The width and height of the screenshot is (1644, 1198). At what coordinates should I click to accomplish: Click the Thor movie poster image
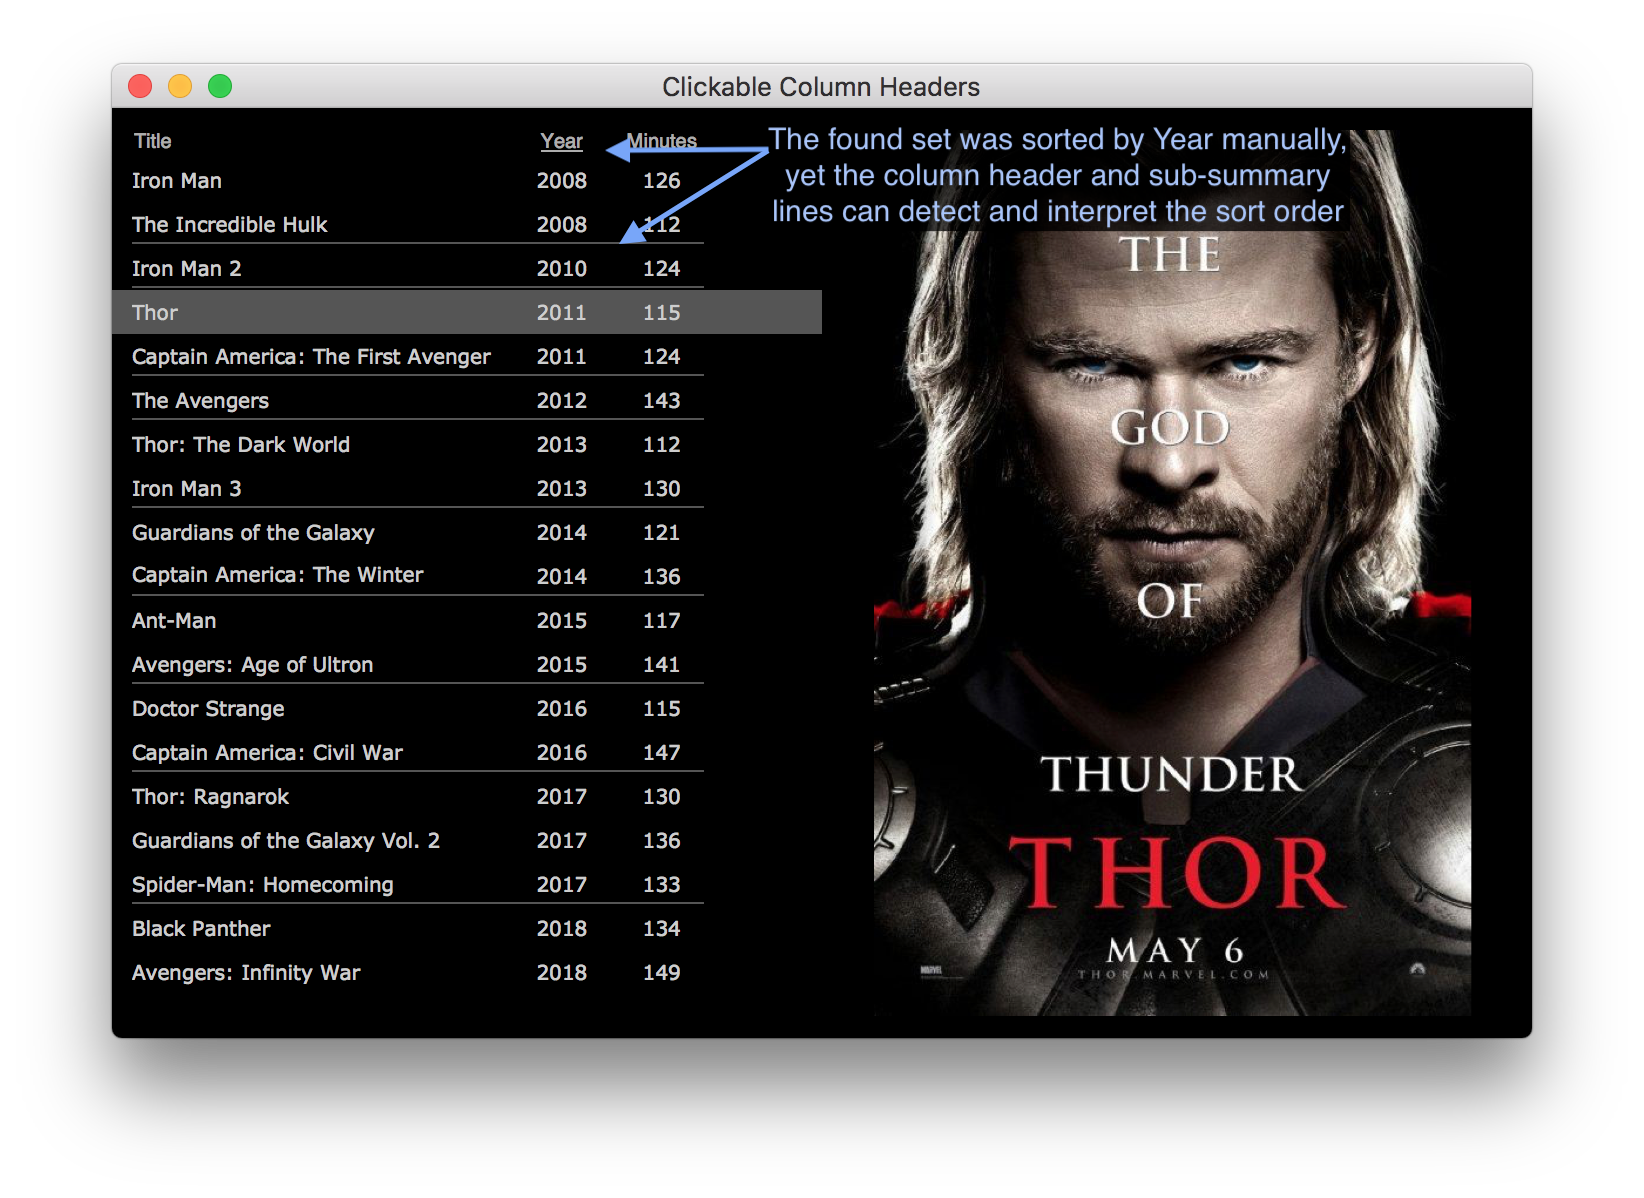(1172, 620)
